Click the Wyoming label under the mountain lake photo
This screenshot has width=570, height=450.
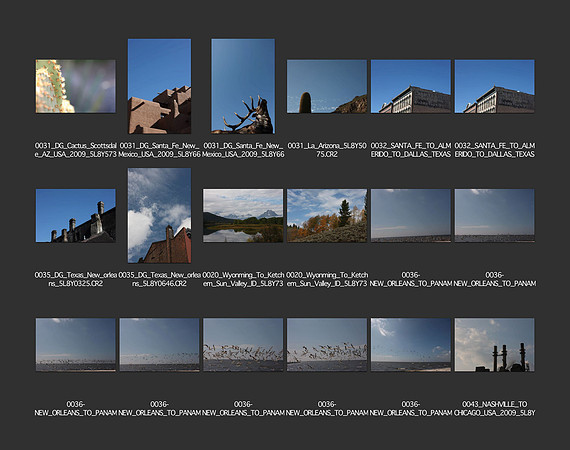coord(243,279)
